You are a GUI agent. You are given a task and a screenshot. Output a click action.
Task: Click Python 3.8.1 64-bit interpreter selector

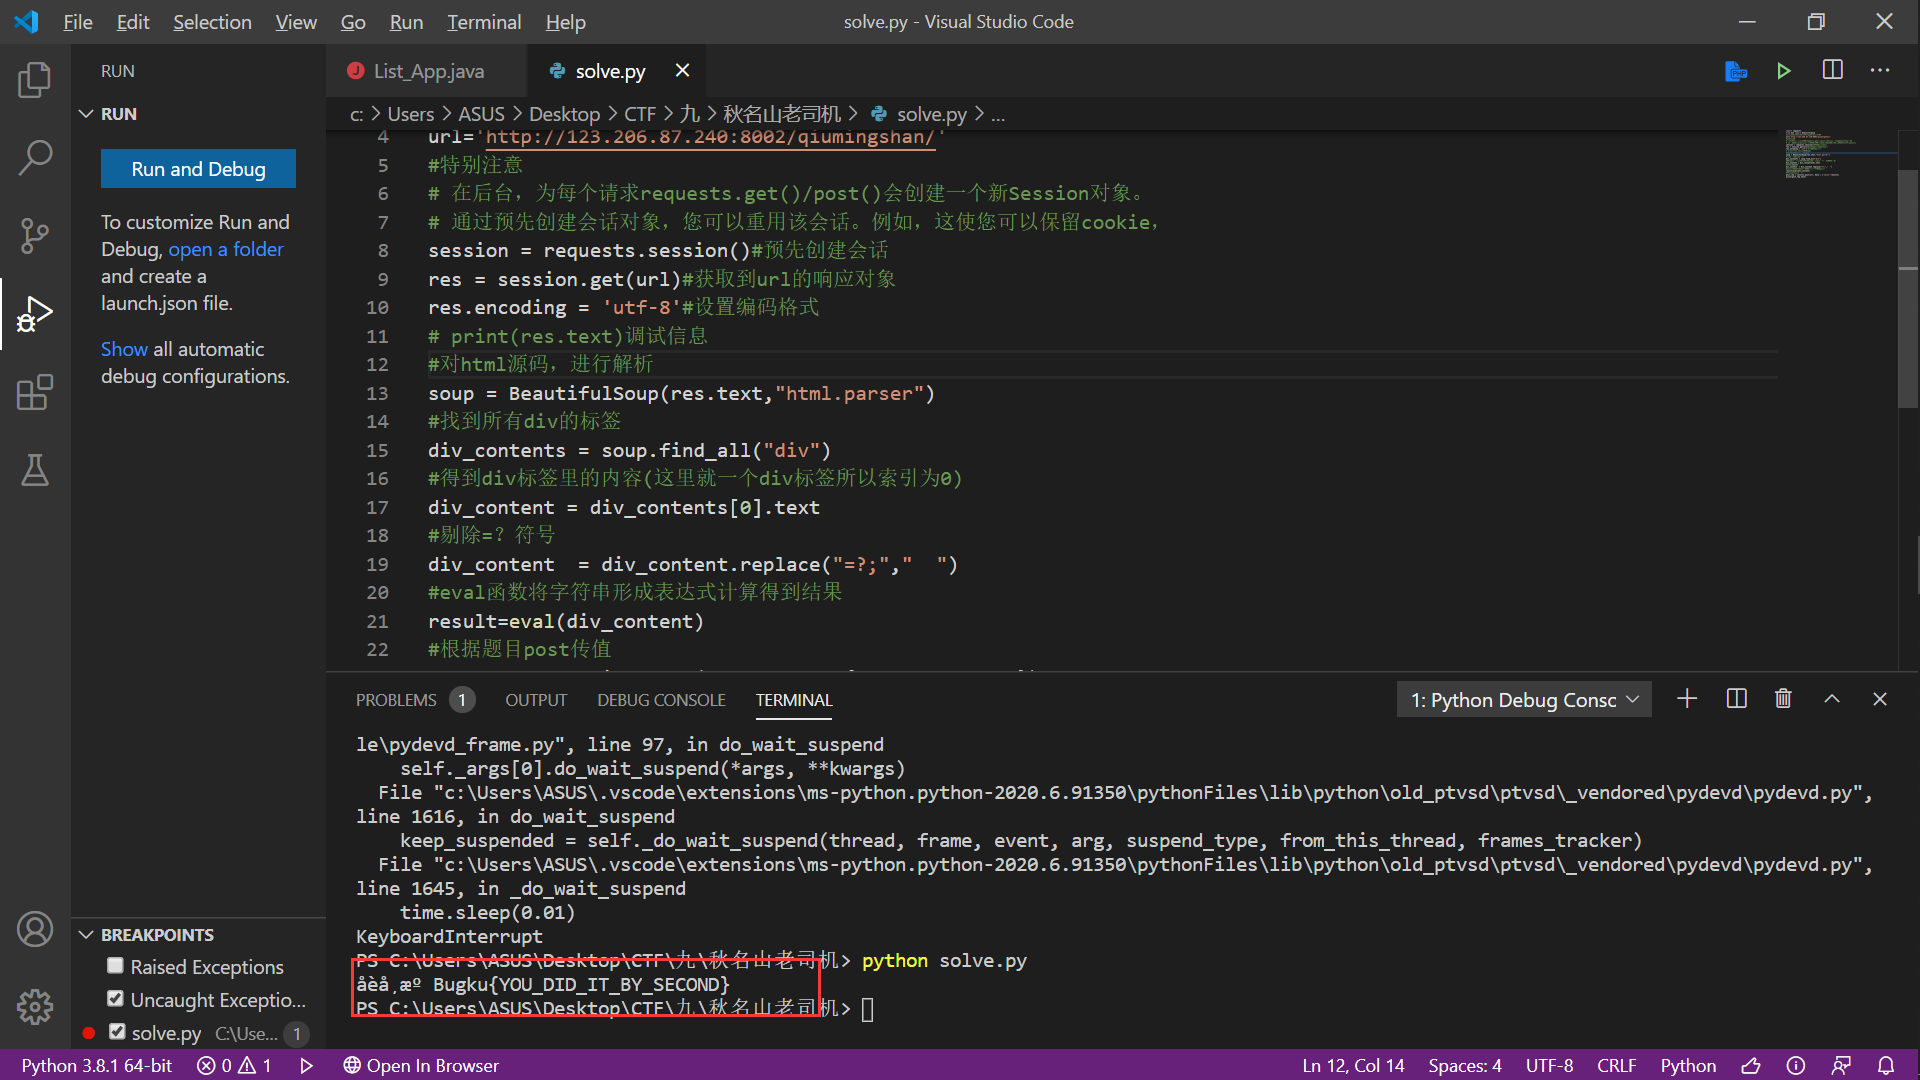coord(97,1065)
